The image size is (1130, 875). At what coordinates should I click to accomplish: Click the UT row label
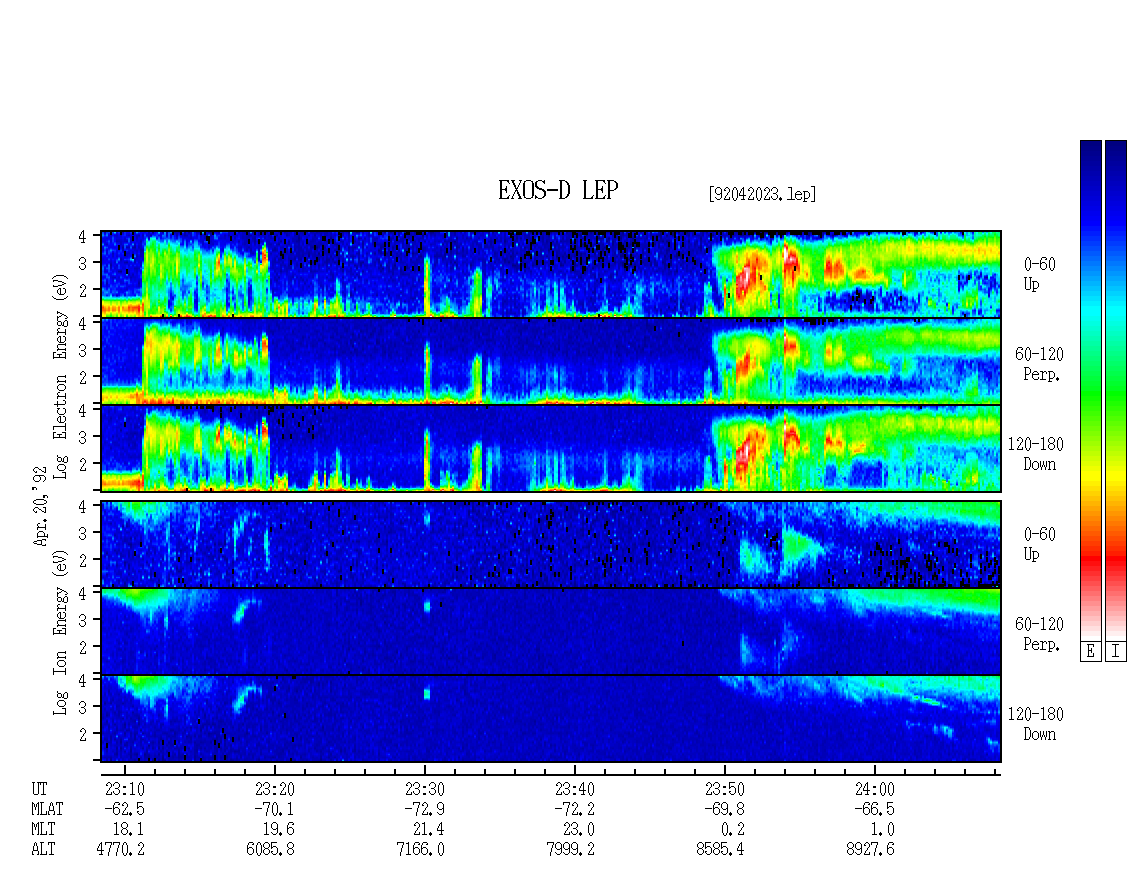[x=39, y=789]
